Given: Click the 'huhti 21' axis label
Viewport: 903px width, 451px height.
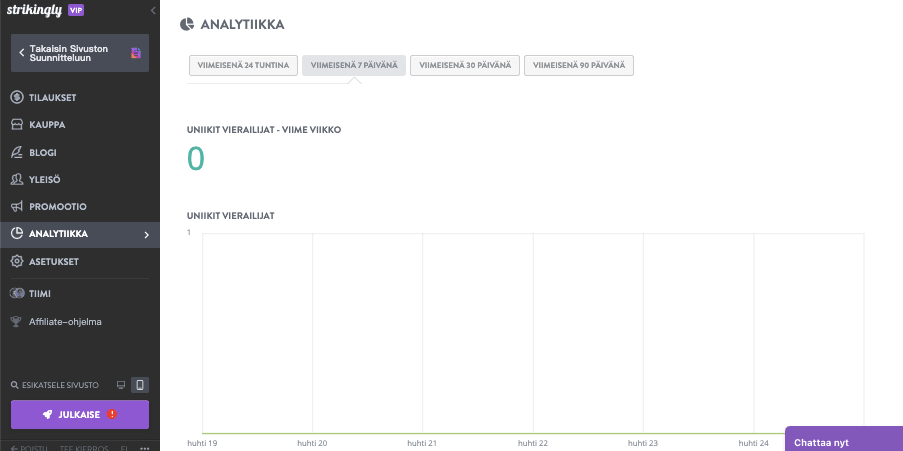Looking at the screenshot, I should (x=422, y=444).
